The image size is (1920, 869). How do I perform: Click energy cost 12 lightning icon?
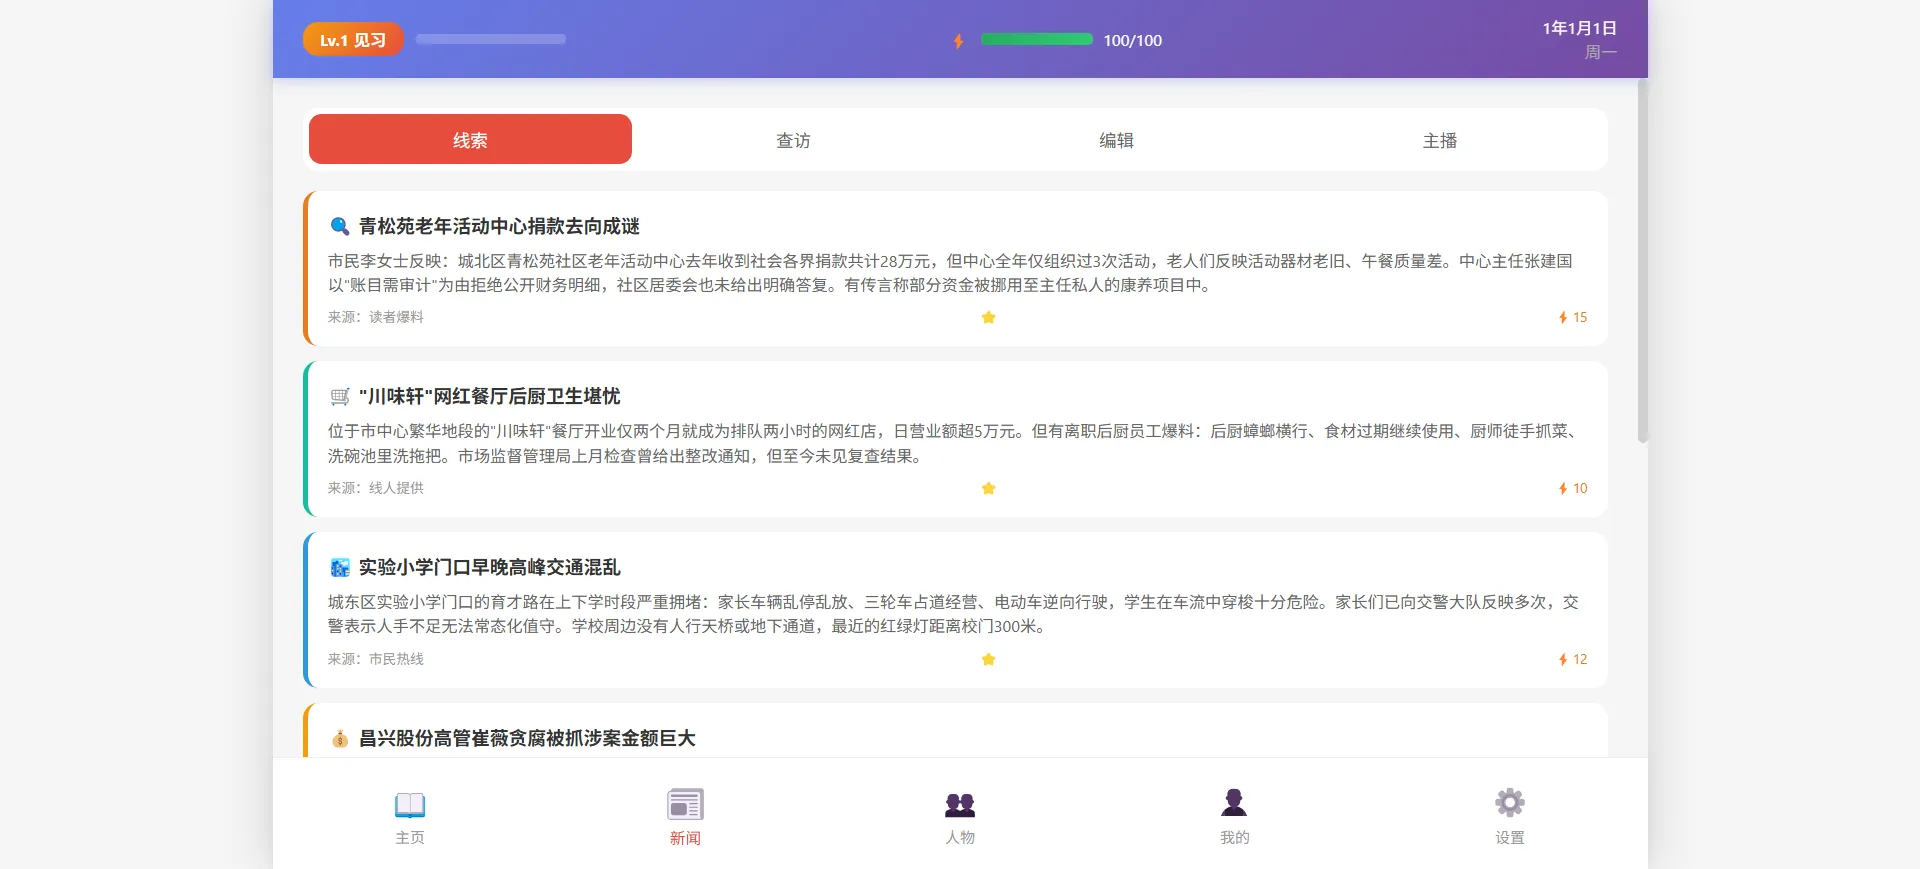[1563, 660]
